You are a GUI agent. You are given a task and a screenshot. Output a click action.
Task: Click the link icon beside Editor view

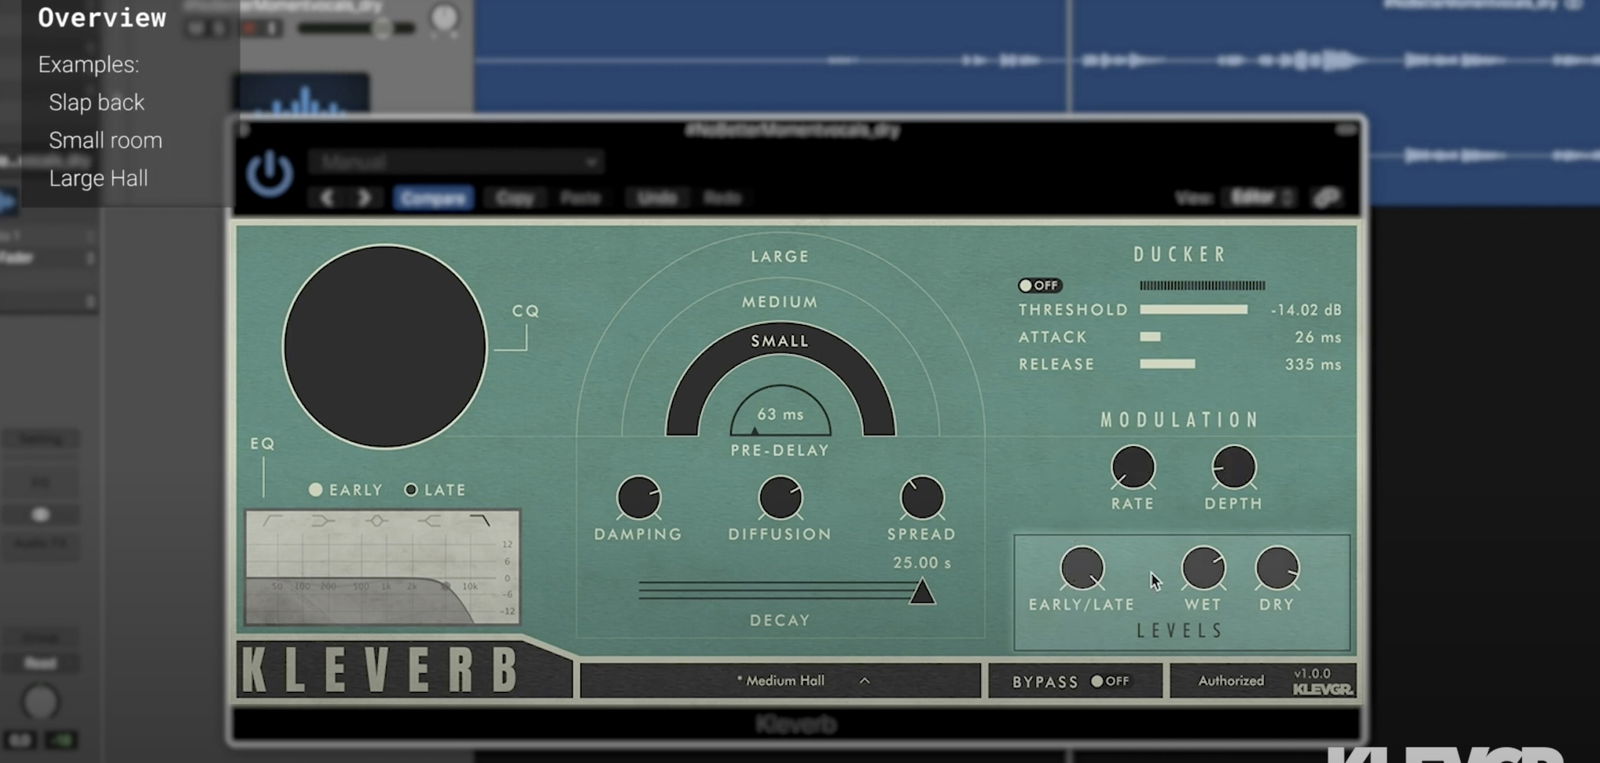[x=1327, y=198]
